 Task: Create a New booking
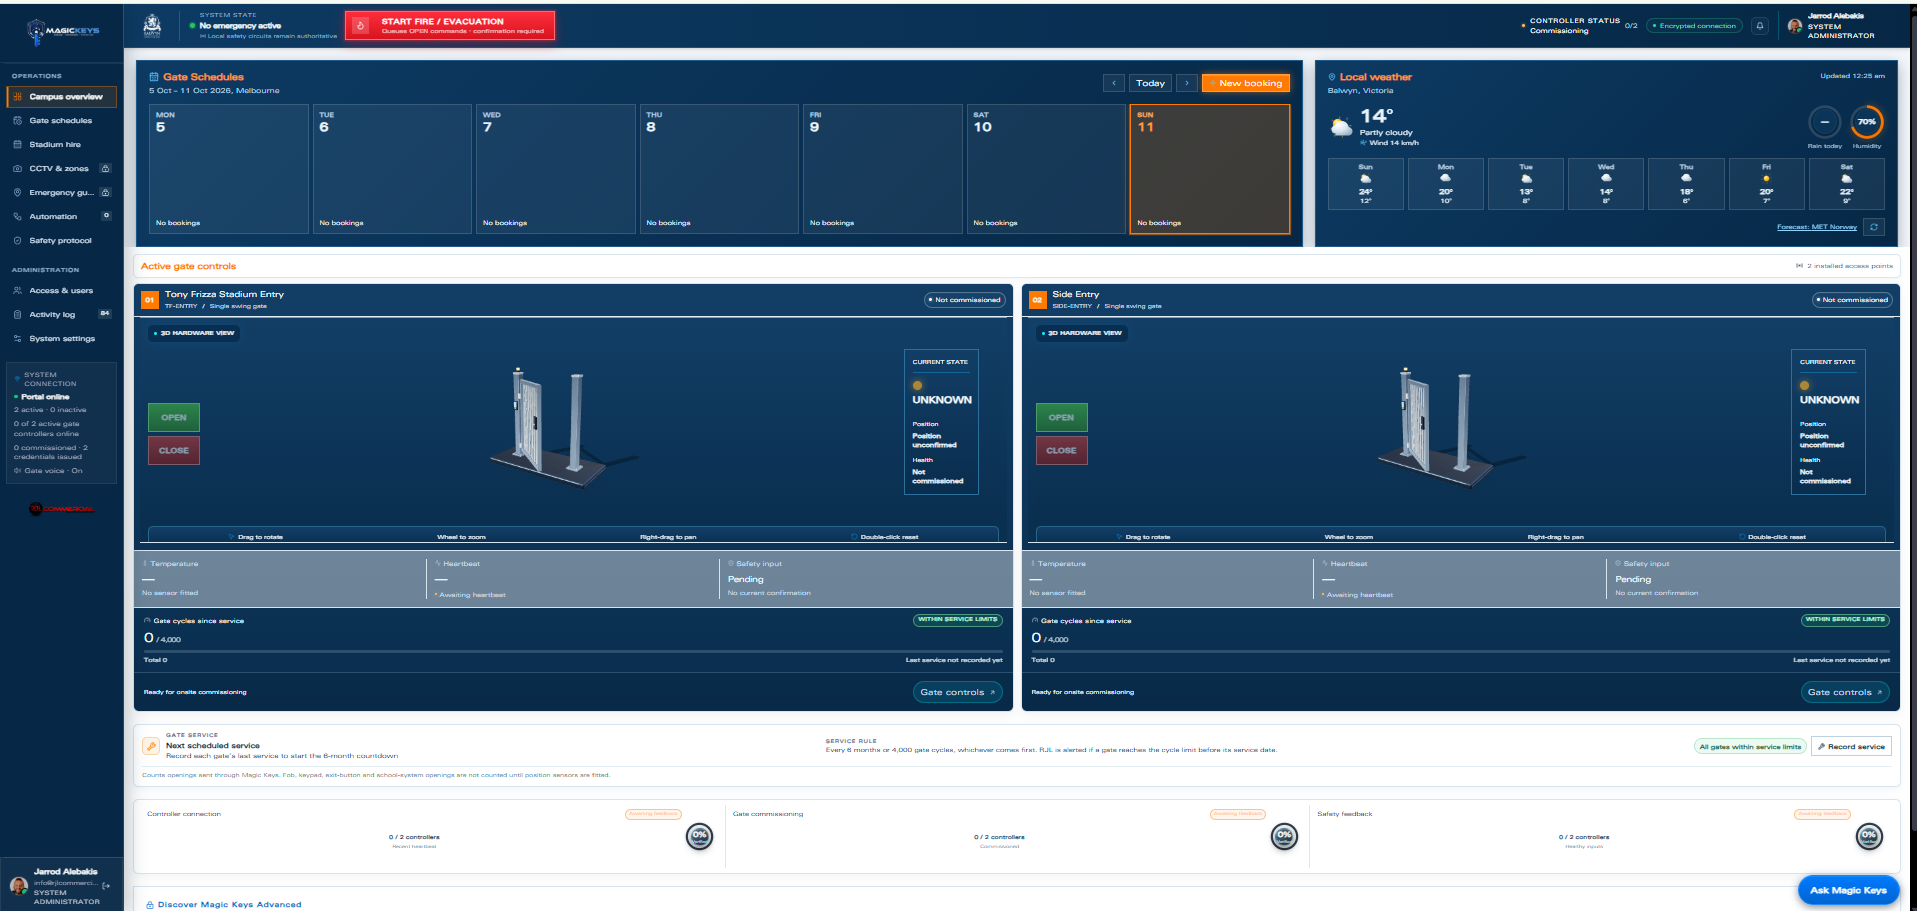click(x=1245, y=83)
